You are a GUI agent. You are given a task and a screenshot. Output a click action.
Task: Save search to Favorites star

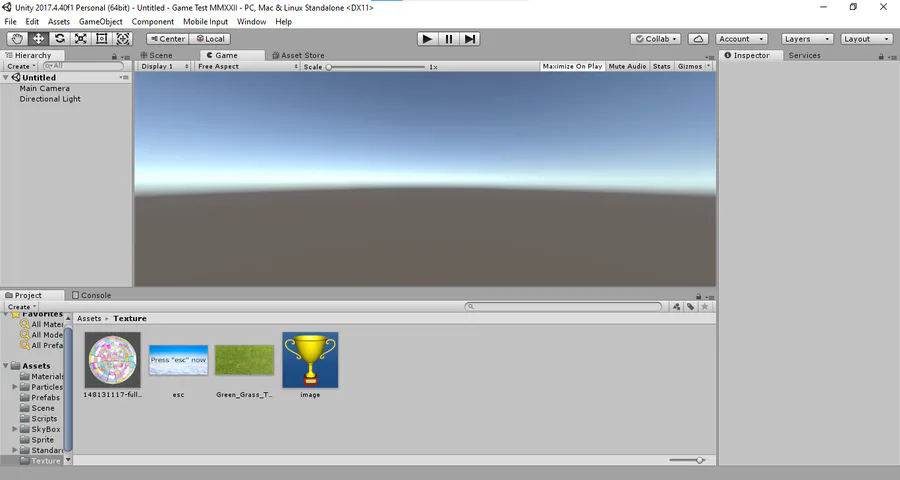click(705, 307)
